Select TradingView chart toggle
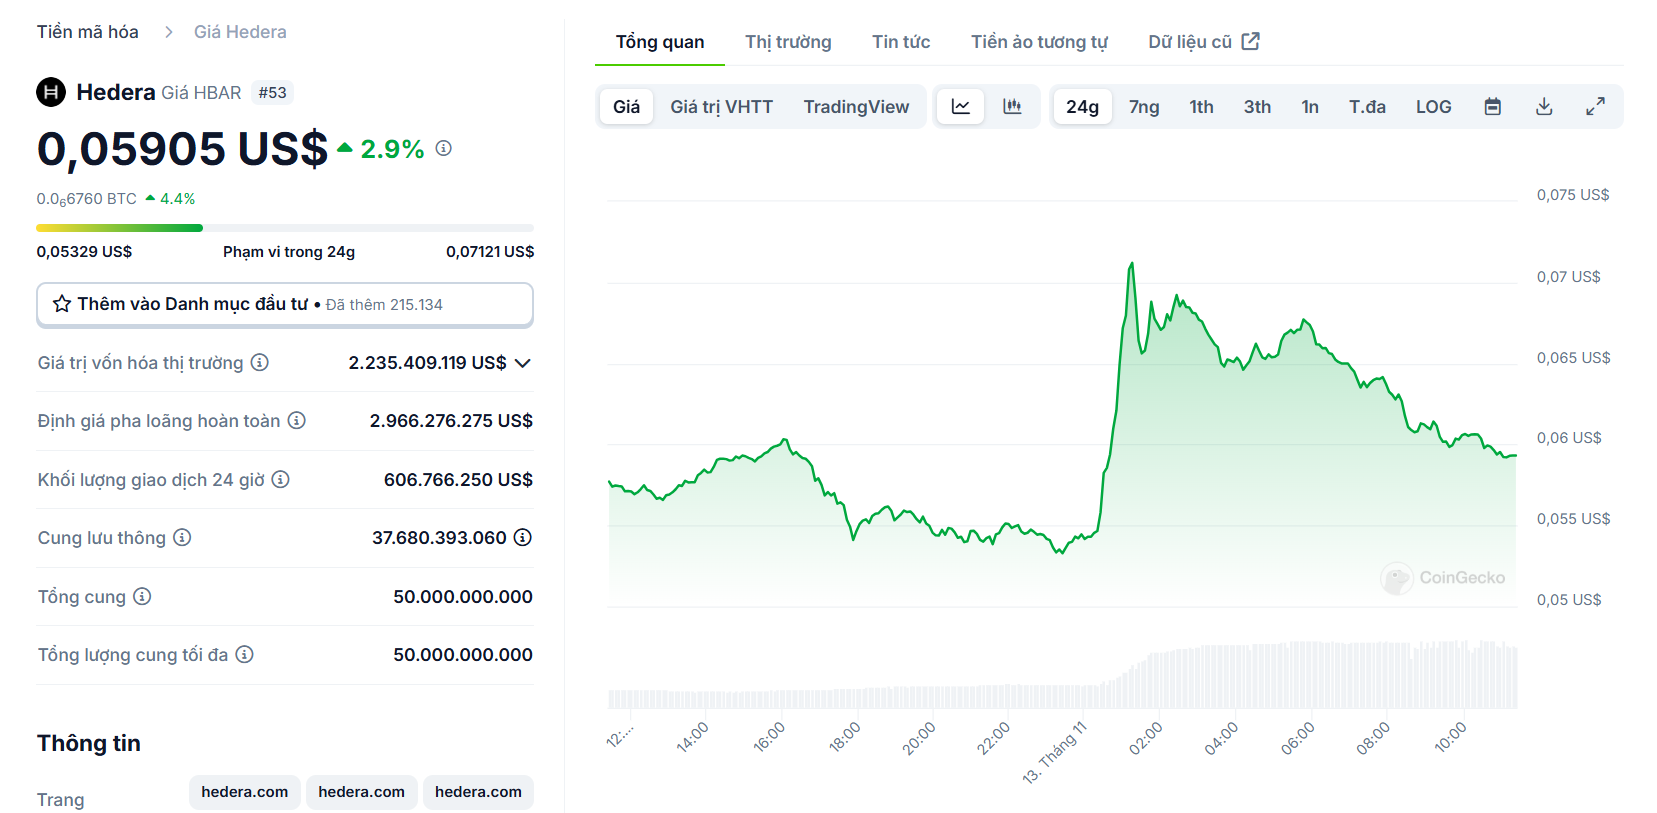This screenshot has height=813, width=1657. [x=856, y=106]
